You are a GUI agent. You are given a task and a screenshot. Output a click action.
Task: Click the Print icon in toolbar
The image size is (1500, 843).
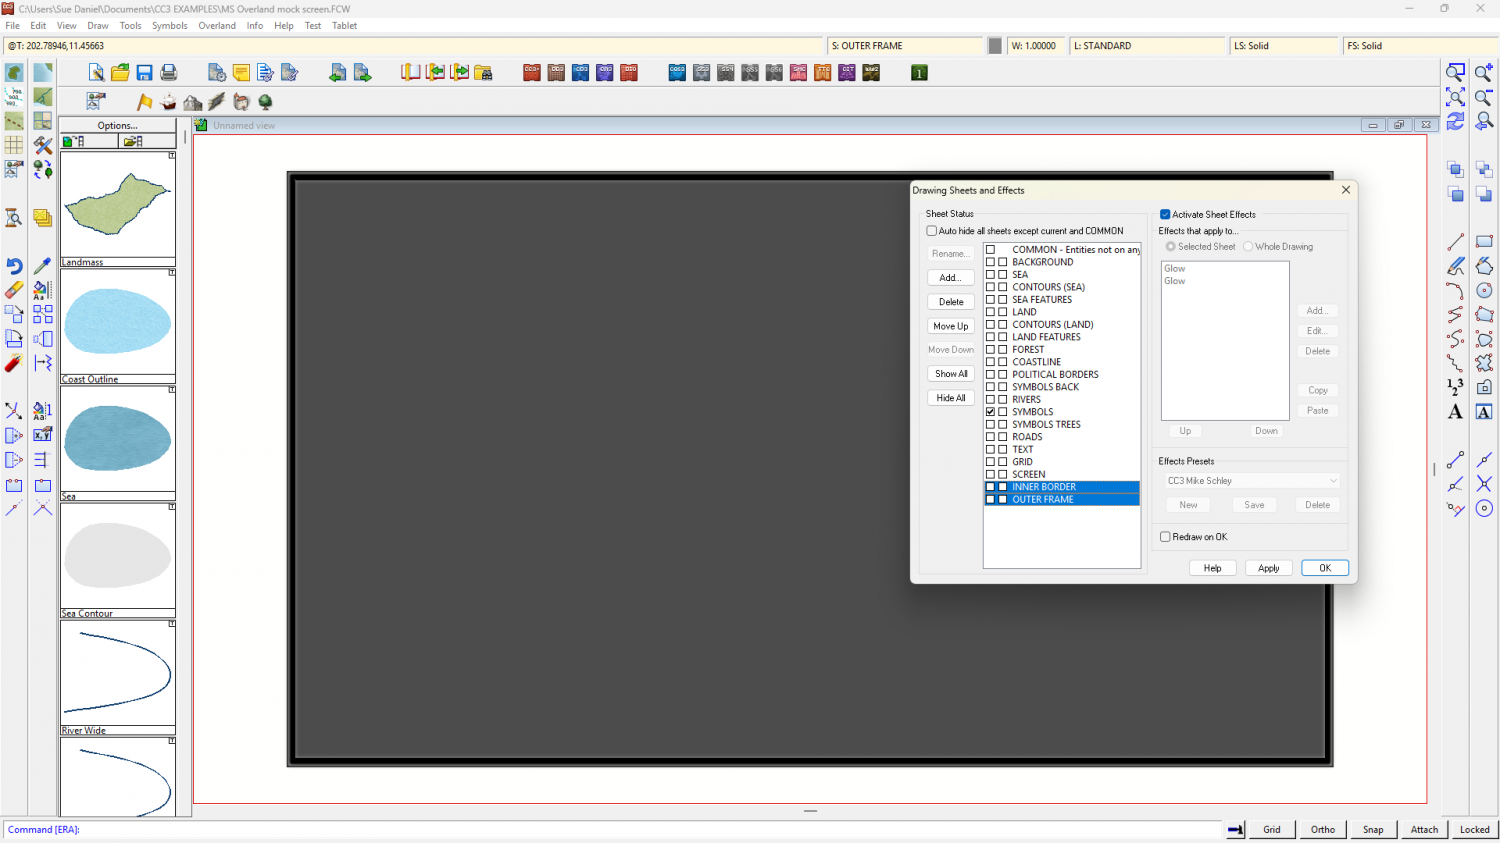click(169, 73)
